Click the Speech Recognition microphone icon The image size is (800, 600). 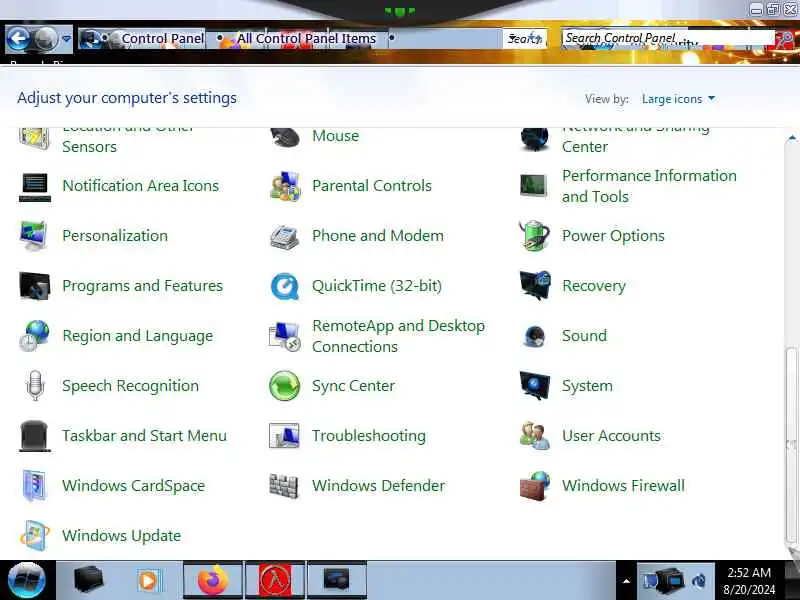(35, 386)
